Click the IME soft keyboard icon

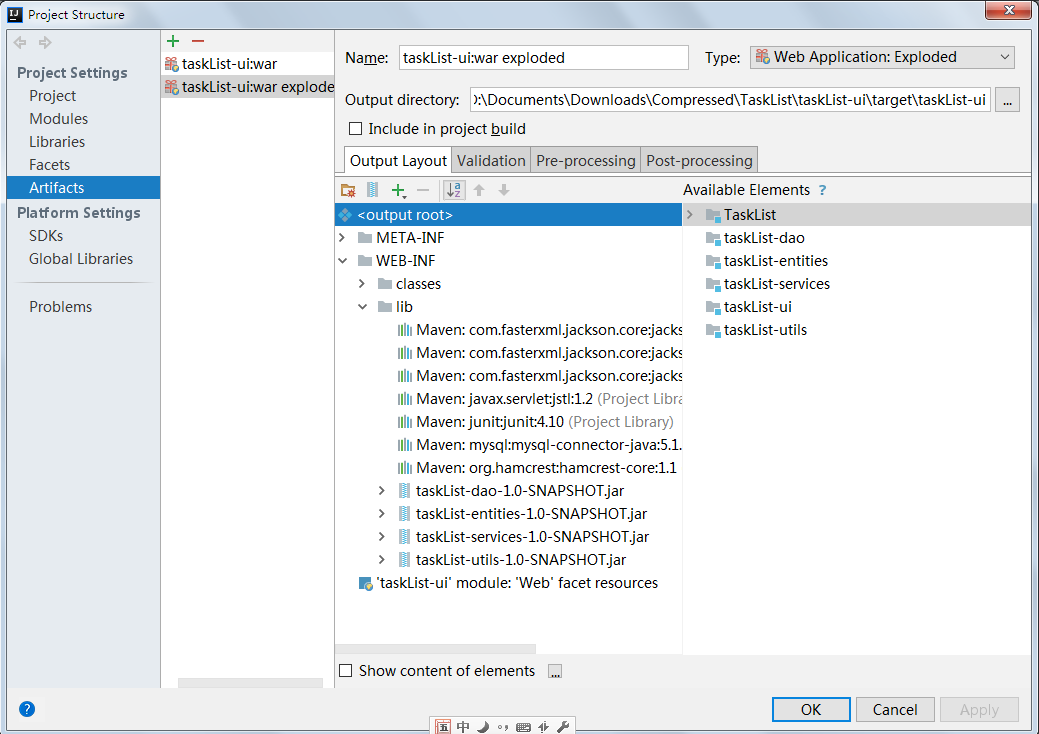(x=523, y=727)
